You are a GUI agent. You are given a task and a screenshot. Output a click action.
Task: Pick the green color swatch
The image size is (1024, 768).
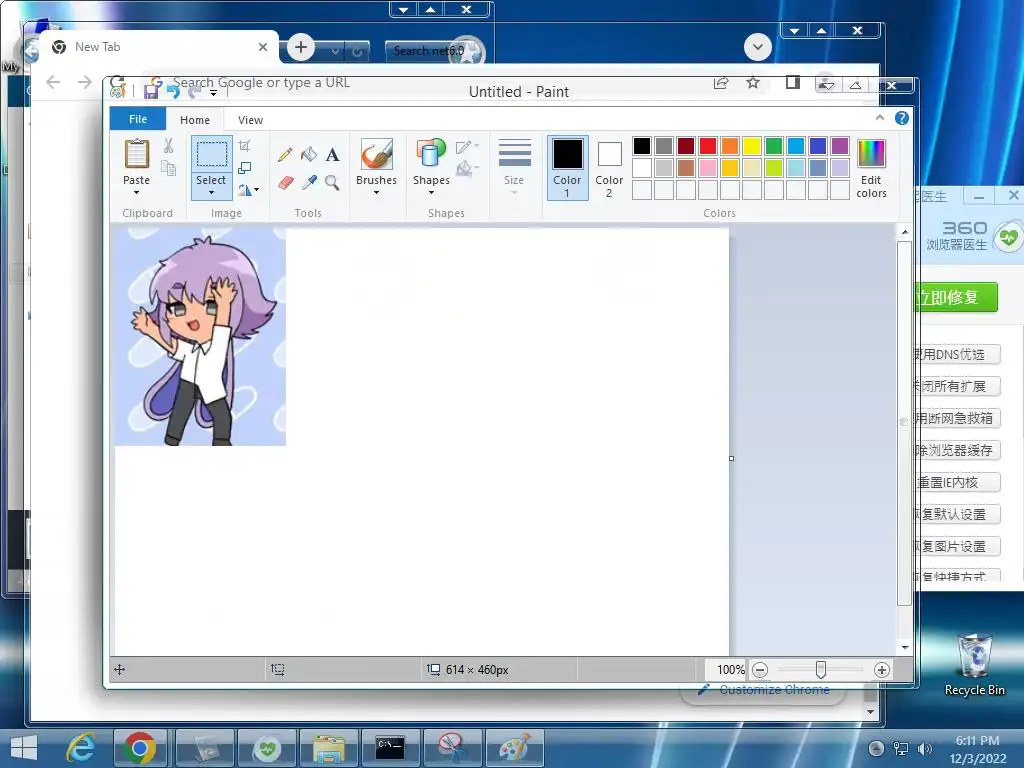click(x=774, y=146)
